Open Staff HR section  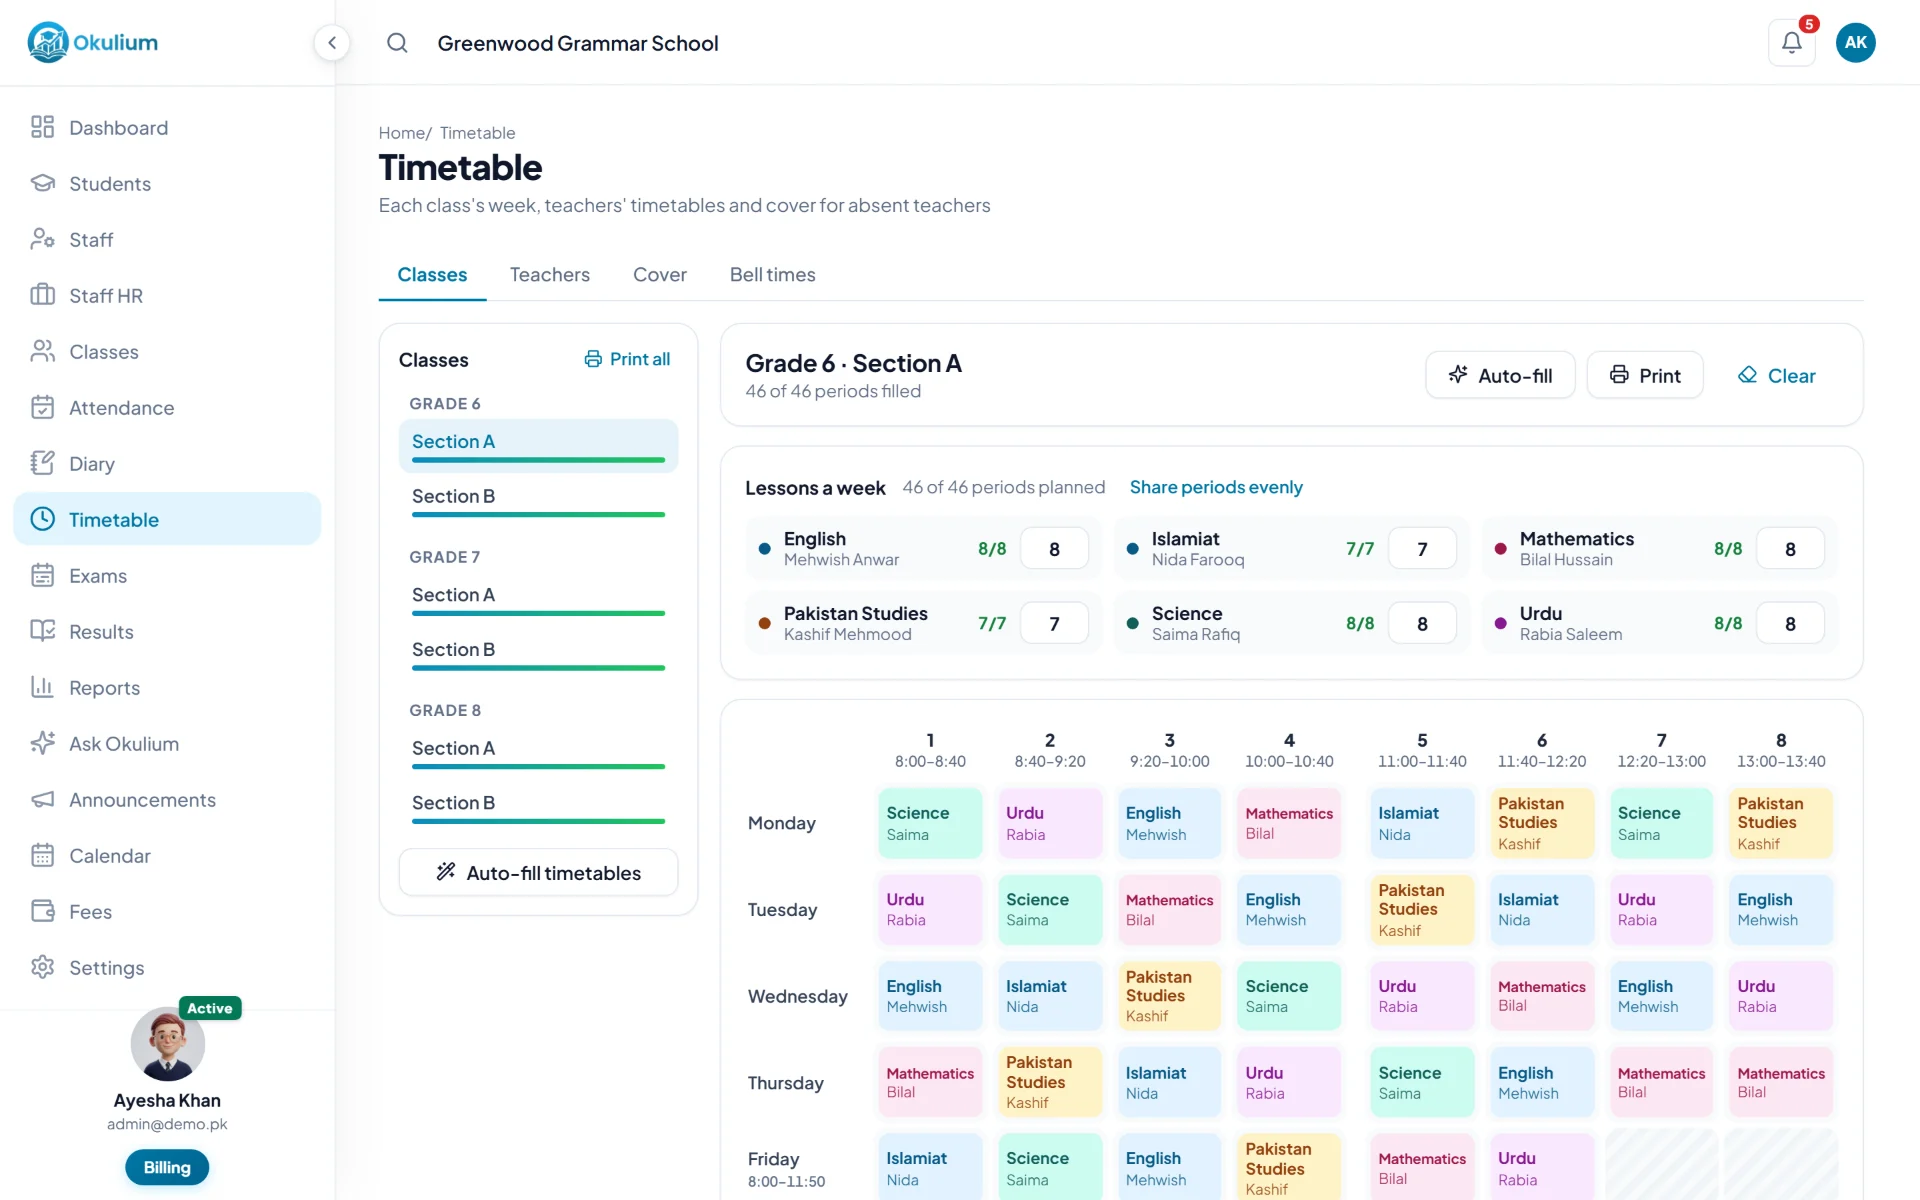pyautogui.click(x=167, y=296)
